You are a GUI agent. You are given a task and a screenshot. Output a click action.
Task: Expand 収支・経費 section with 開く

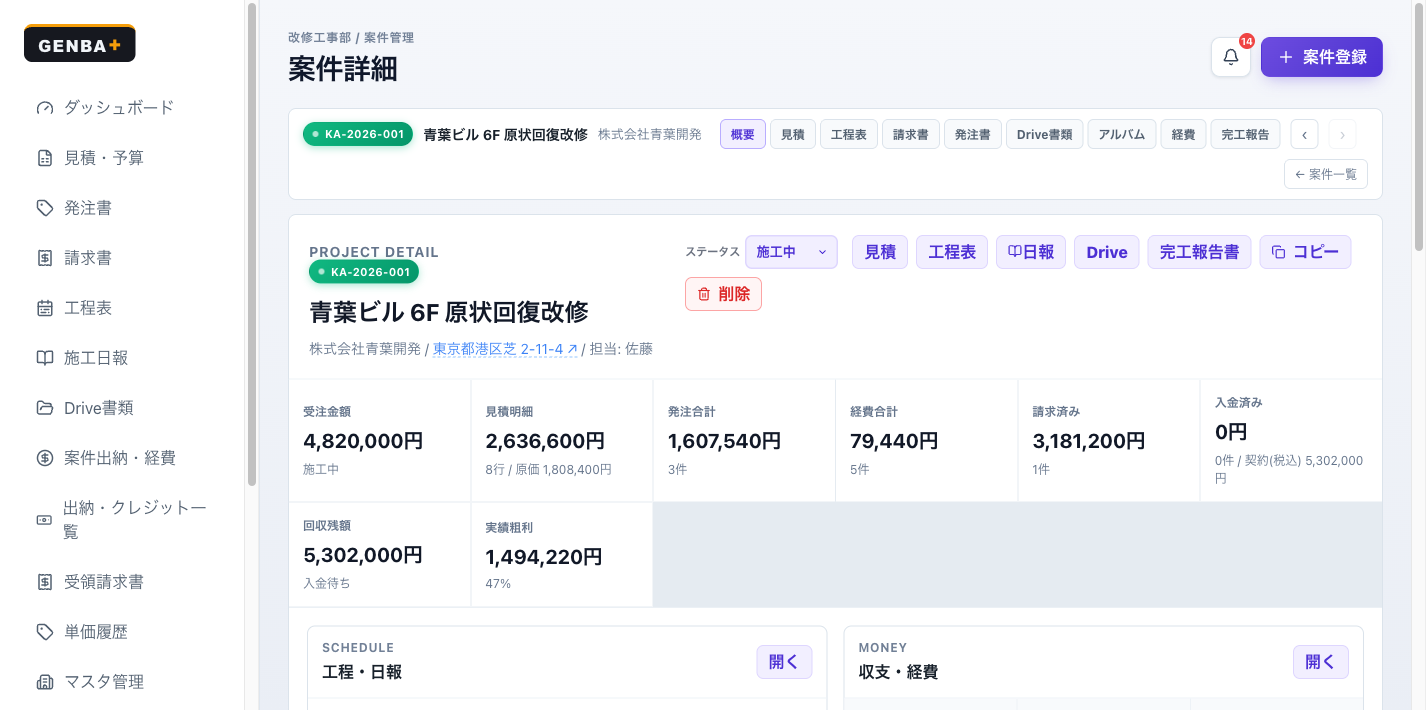(1320, 662)
